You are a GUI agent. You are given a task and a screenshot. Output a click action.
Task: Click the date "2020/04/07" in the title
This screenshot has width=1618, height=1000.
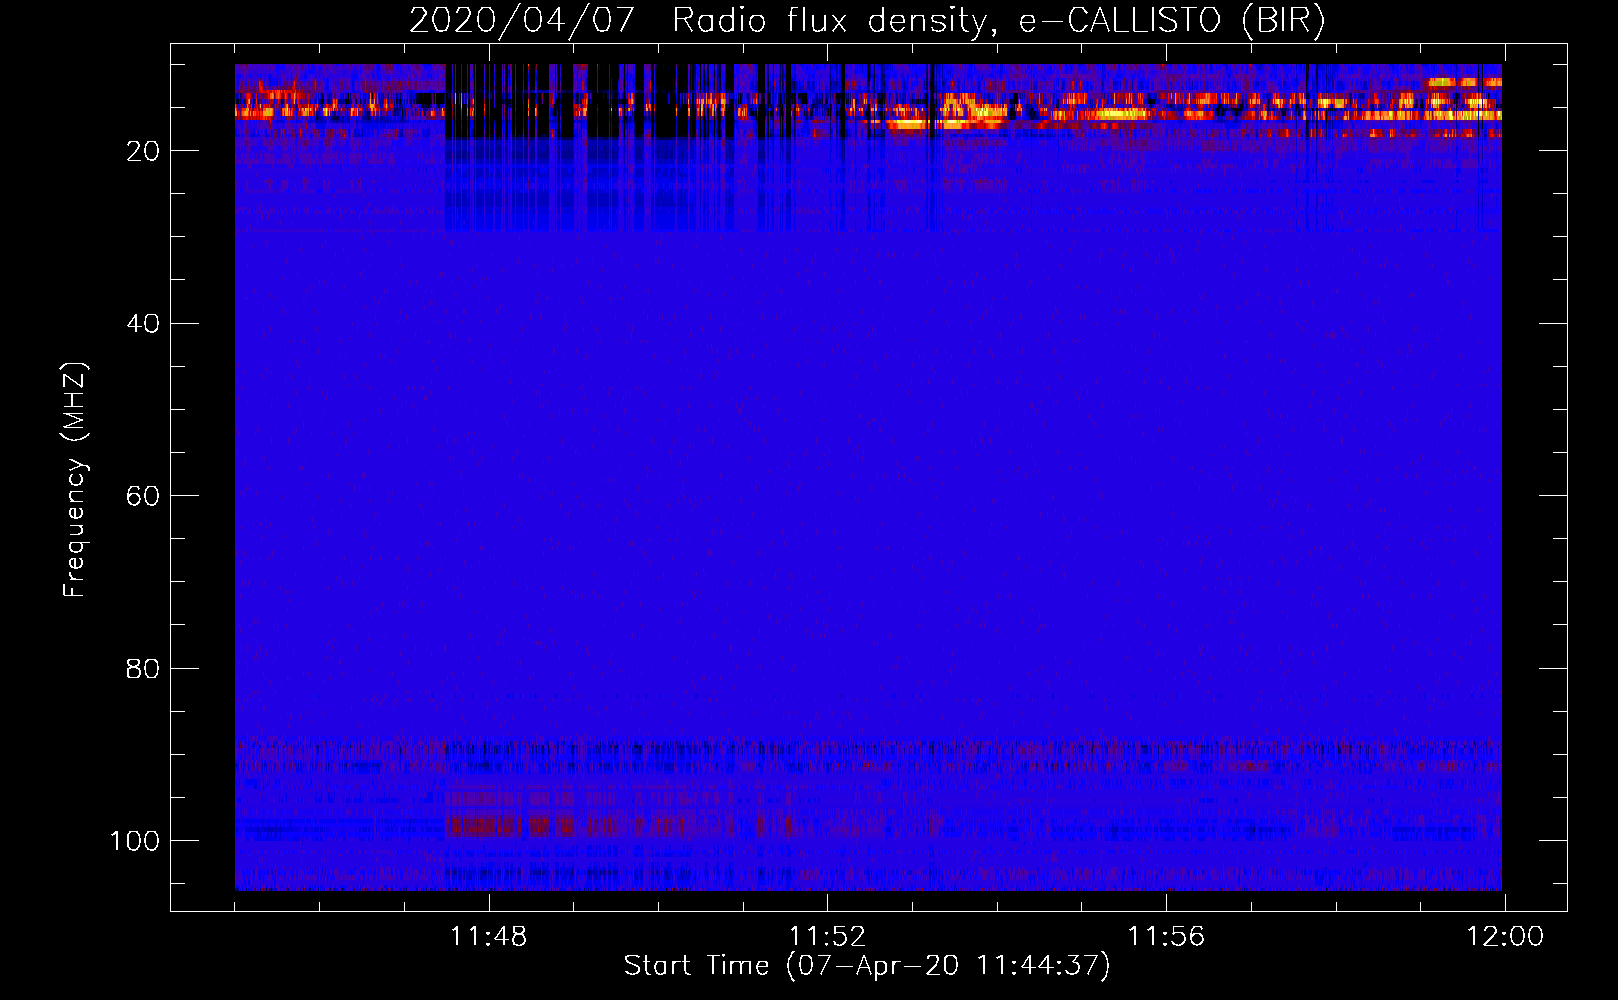521,21
